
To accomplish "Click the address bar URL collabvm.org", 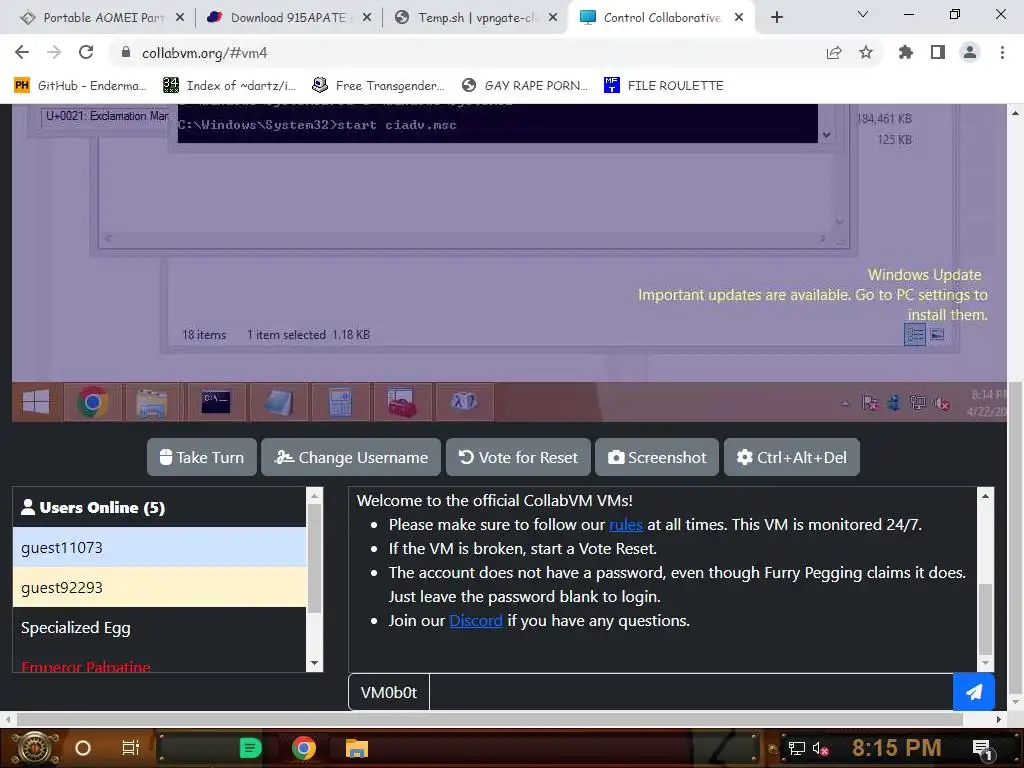I will coord(204,53).
